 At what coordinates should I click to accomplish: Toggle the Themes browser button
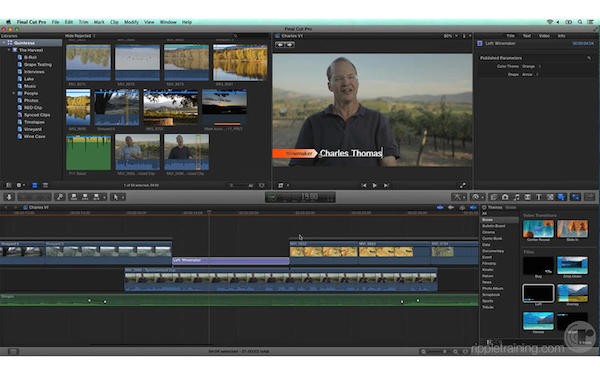(561, 197)
